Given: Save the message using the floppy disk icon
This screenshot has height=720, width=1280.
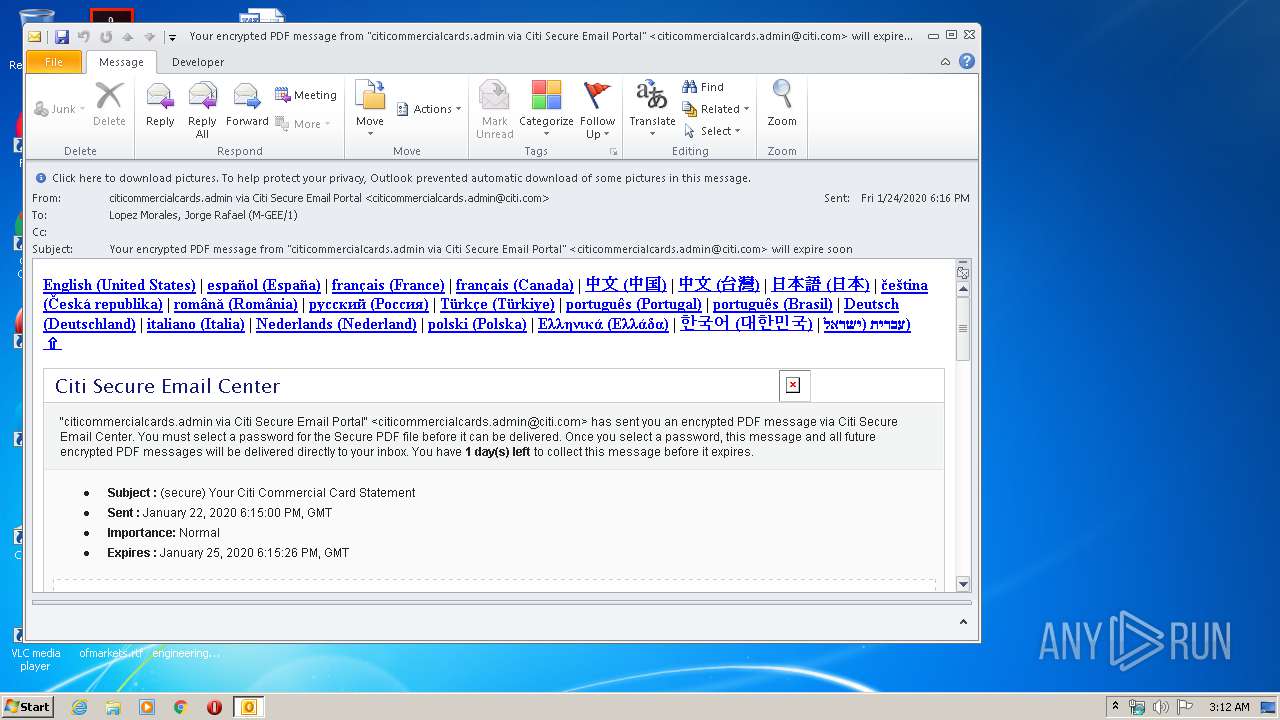Looking at the screenshot, I should [62, 37].
